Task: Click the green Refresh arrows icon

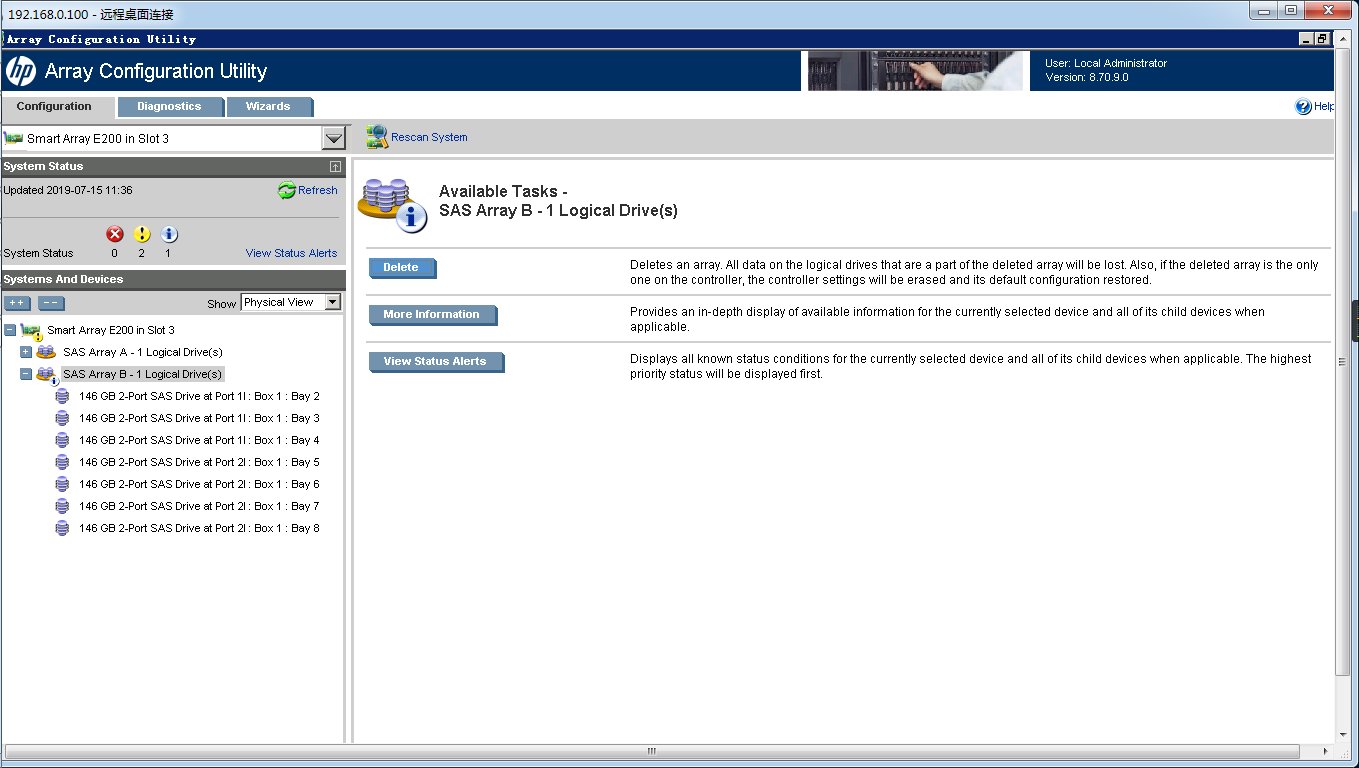Action: 287,190
